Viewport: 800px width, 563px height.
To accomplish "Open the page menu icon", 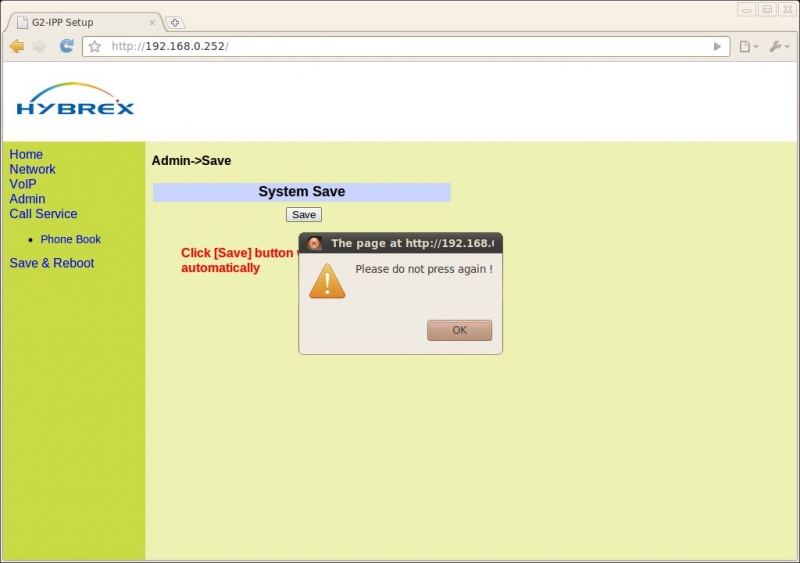I will 748,46.
